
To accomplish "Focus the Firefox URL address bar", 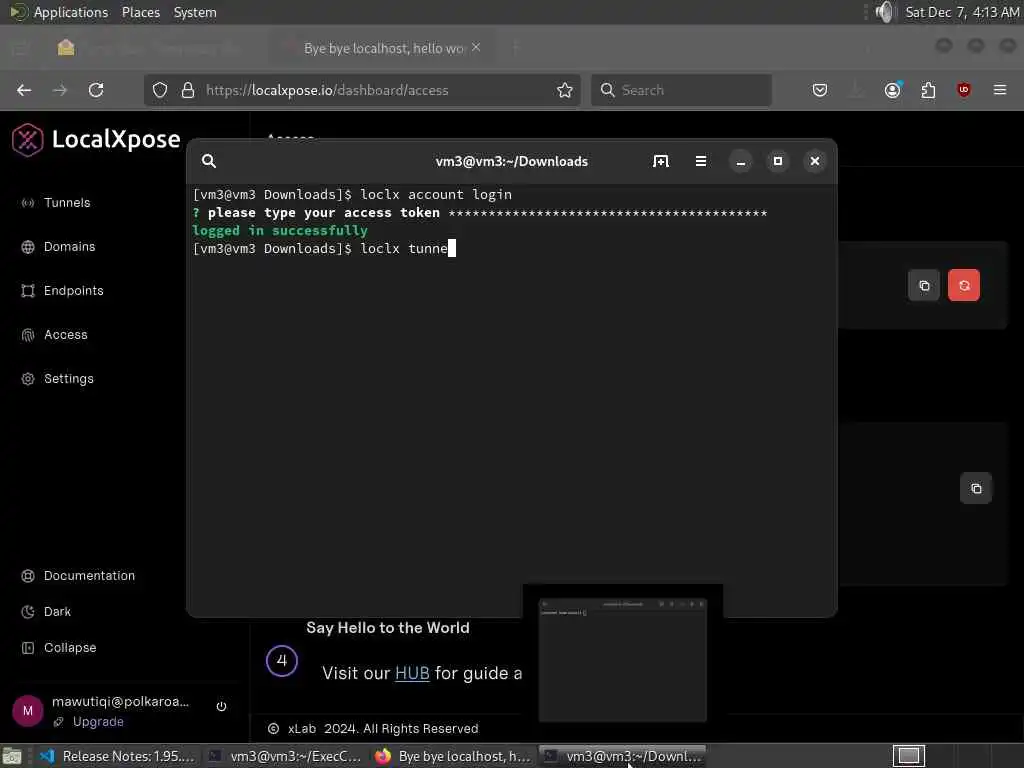I will coord(362,90).
